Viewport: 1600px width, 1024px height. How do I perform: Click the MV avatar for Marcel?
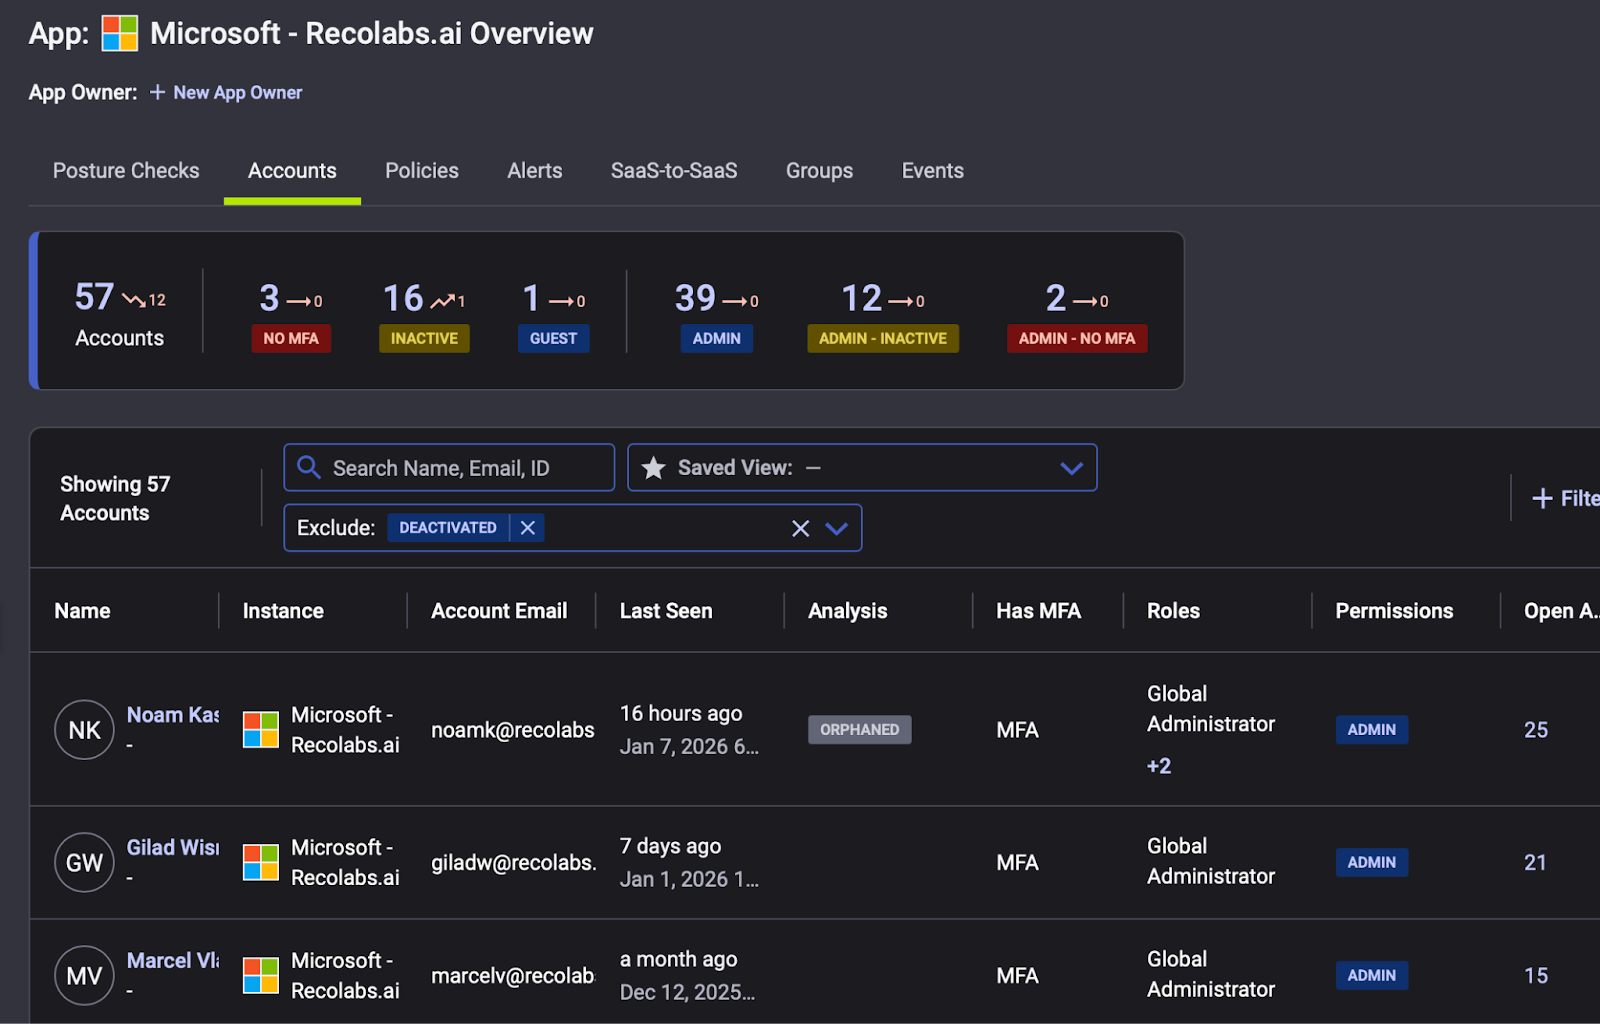coord(84,975)
